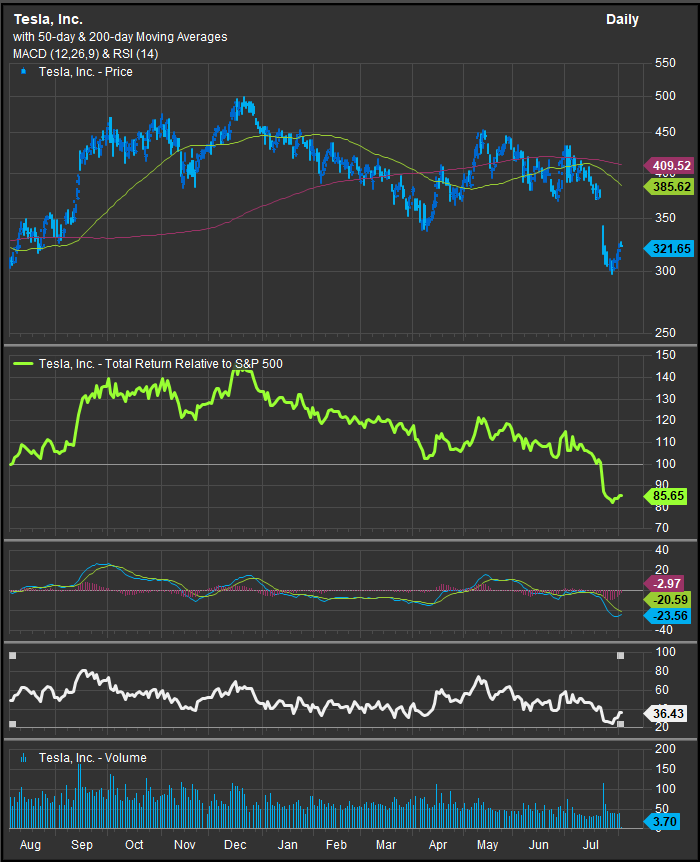
Task: Click the Tesla, Inc. - Price legend label
Action: 86,72
